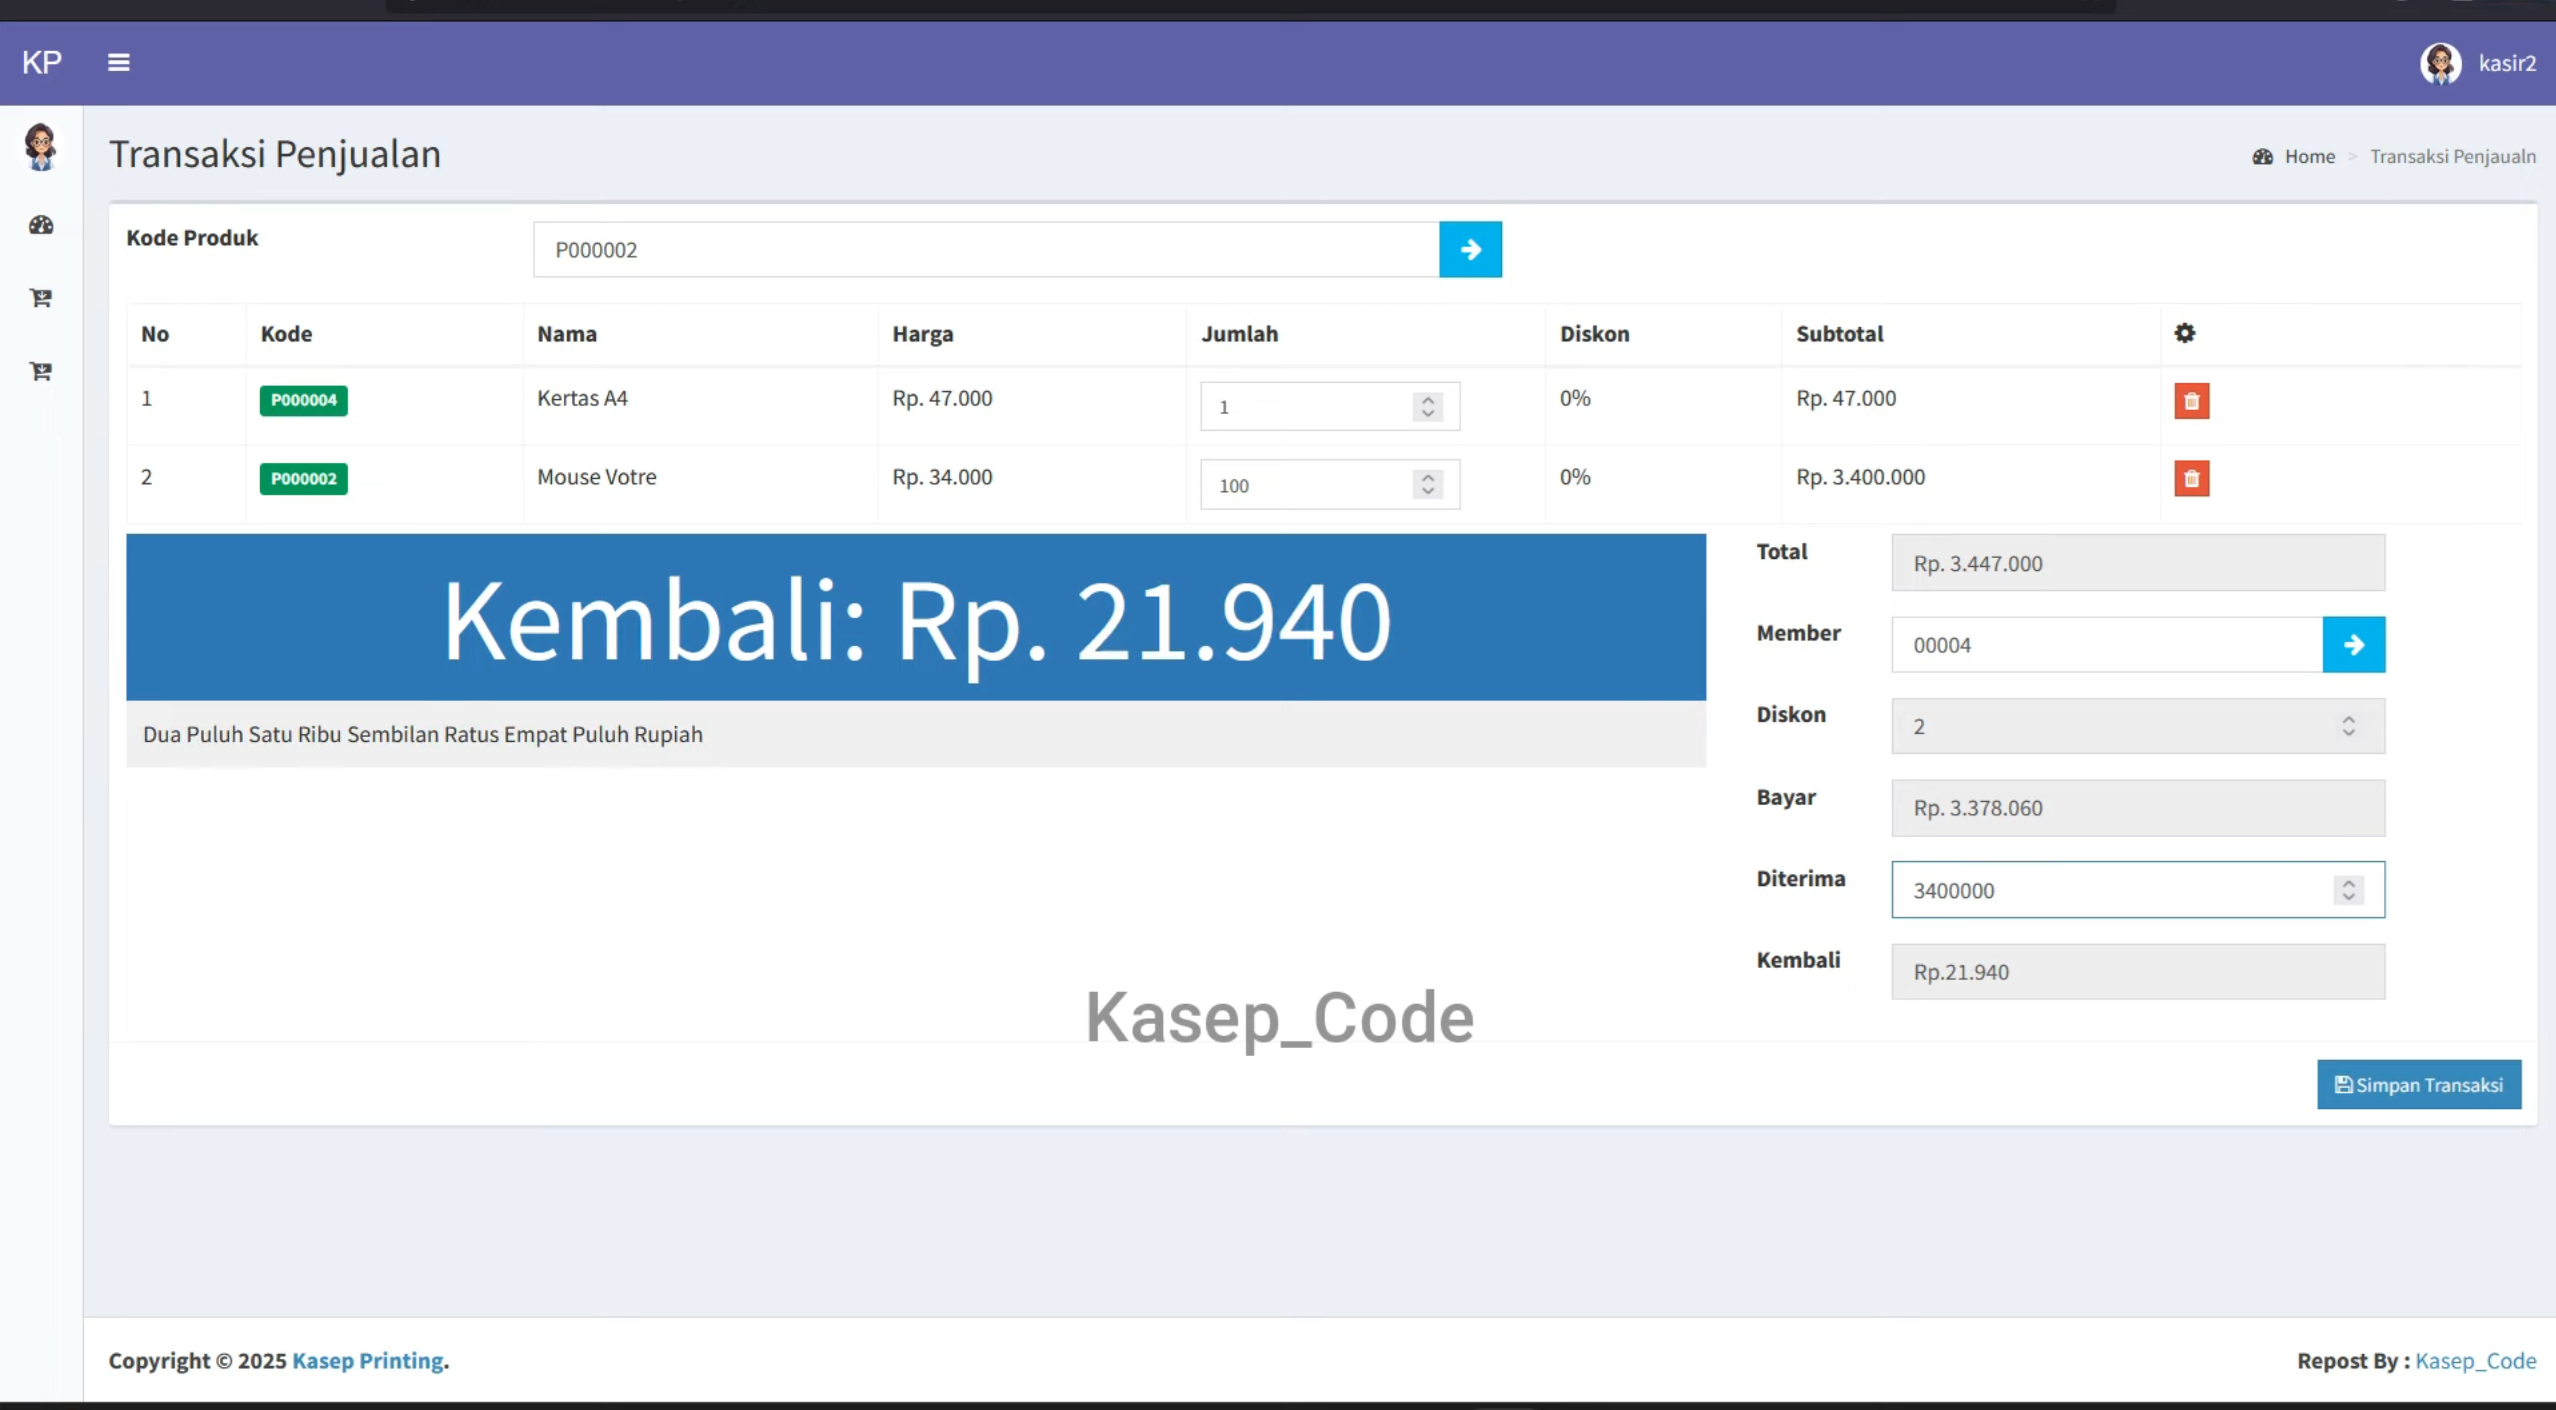Click the Nama column header
Screen dimensions: 2556x1410
coord(566,334)
